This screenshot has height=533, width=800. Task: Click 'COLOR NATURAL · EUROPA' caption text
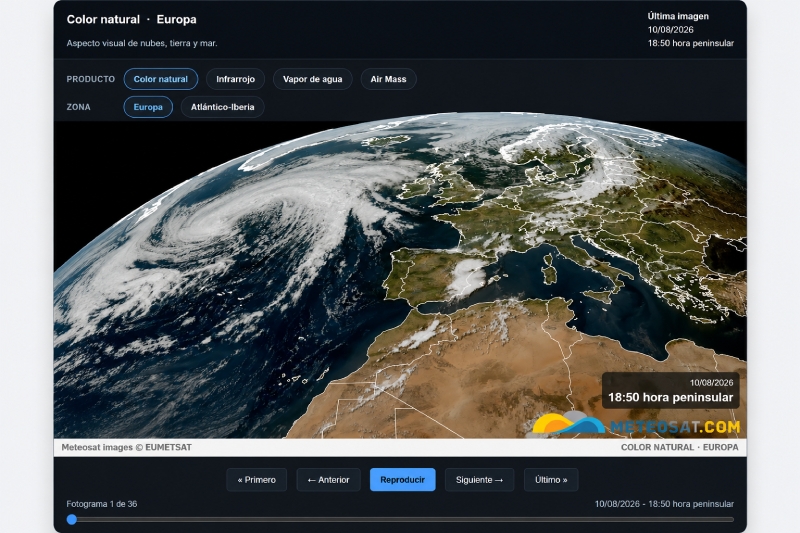pos(679,447)
